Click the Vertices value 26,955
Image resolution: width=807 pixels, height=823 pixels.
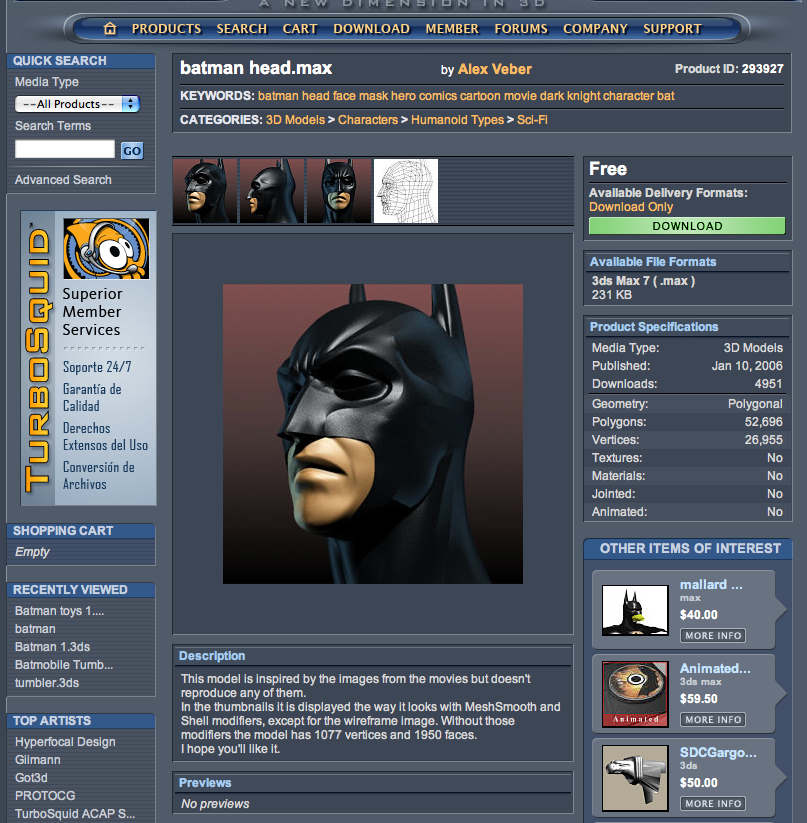pos(763,440)
